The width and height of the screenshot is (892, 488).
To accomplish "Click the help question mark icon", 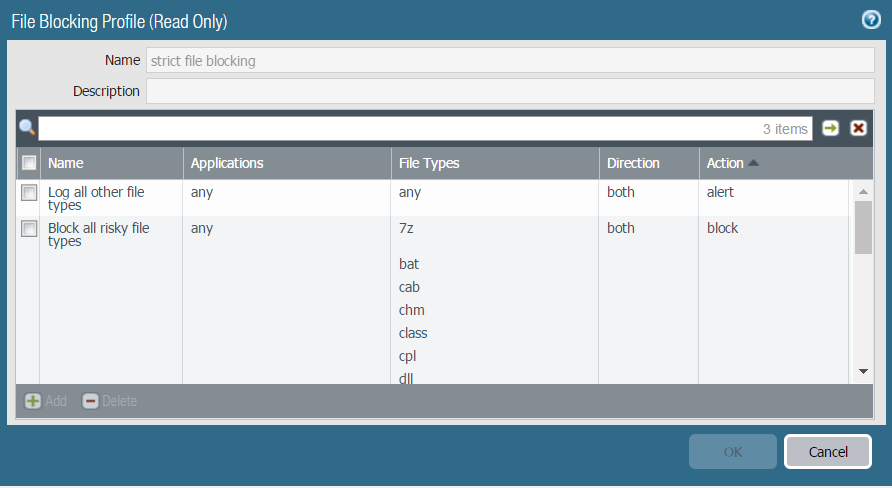I will pyautogui.click(x=870, y=20).
